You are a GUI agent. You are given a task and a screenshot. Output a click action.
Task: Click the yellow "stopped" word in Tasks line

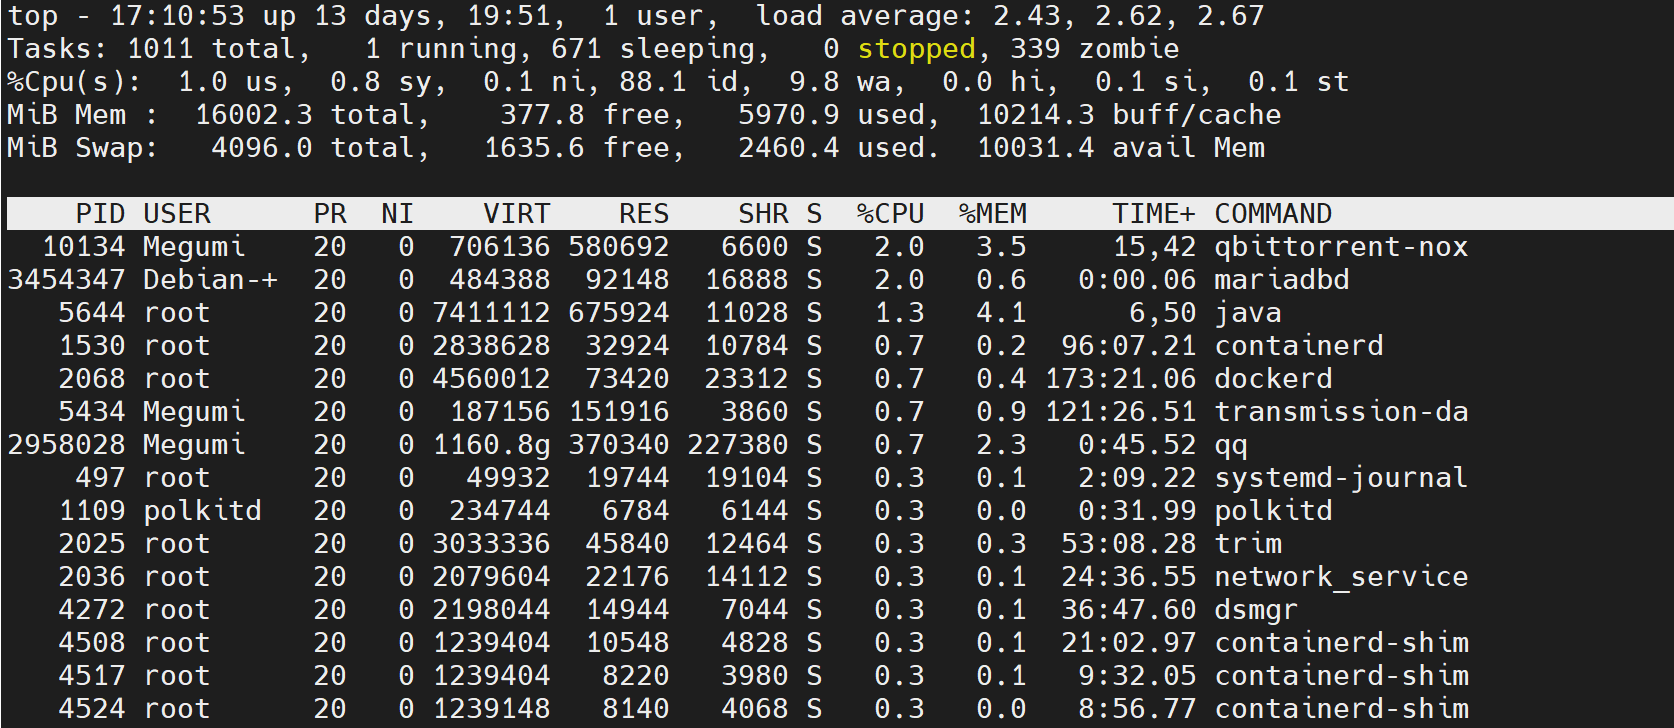pyautogui.click(x=916, y=49)
